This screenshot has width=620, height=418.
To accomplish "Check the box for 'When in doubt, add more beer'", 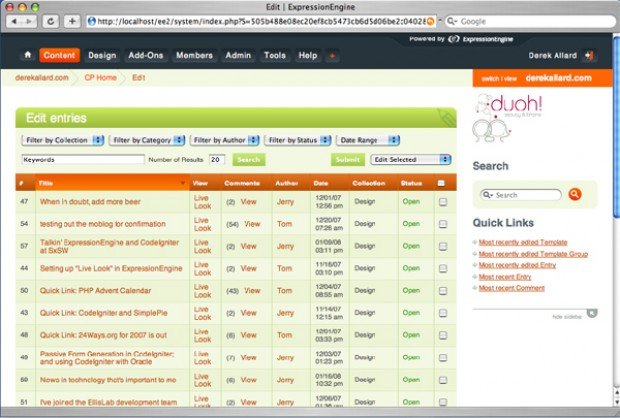I will (443, 202).
